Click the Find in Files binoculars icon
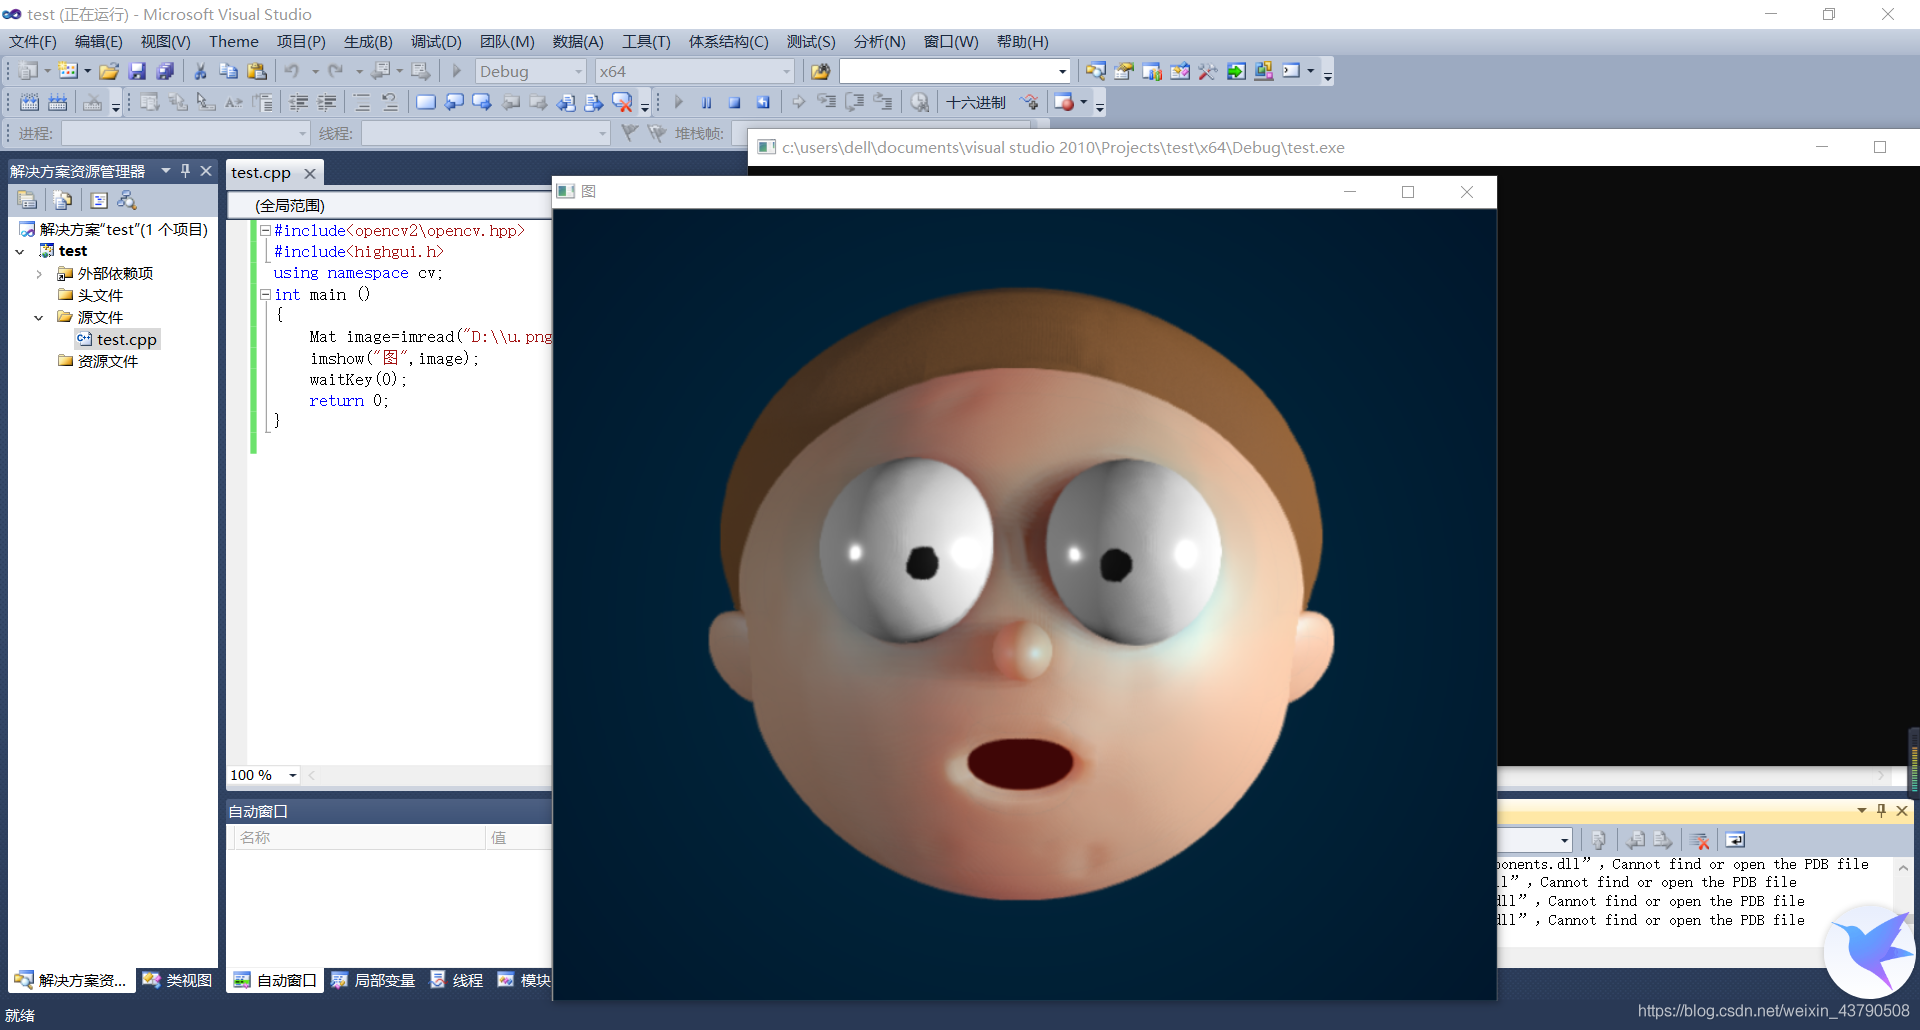This screenshot has height=1030, width=1920. [820, 72]
